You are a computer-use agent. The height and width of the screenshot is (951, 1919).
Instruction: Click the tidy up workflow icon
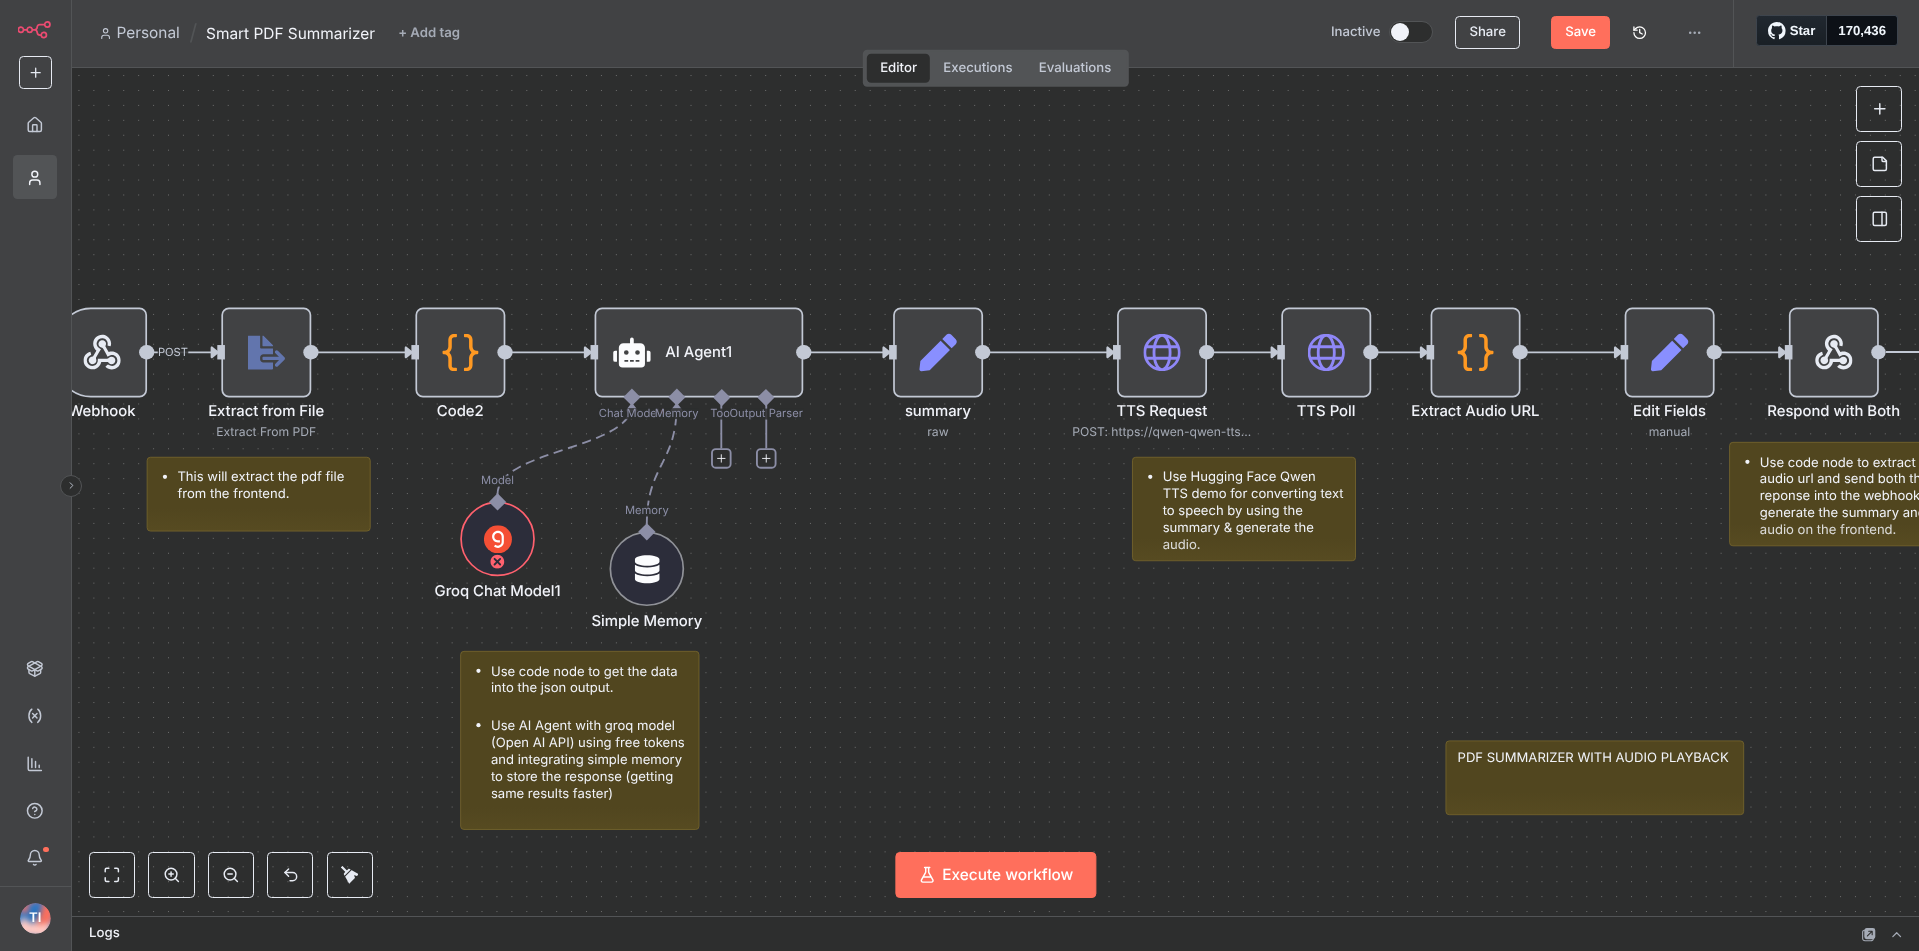(x=349, y=875)
